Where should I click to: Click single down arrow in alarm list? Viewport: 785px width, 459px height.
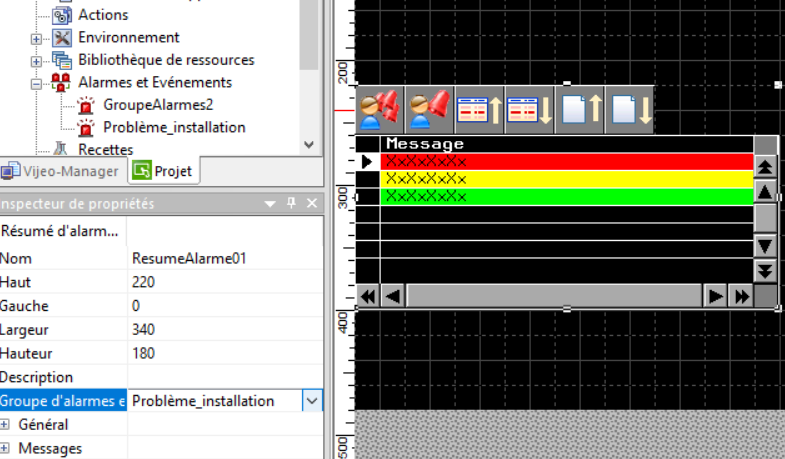[x=765, y=246]
